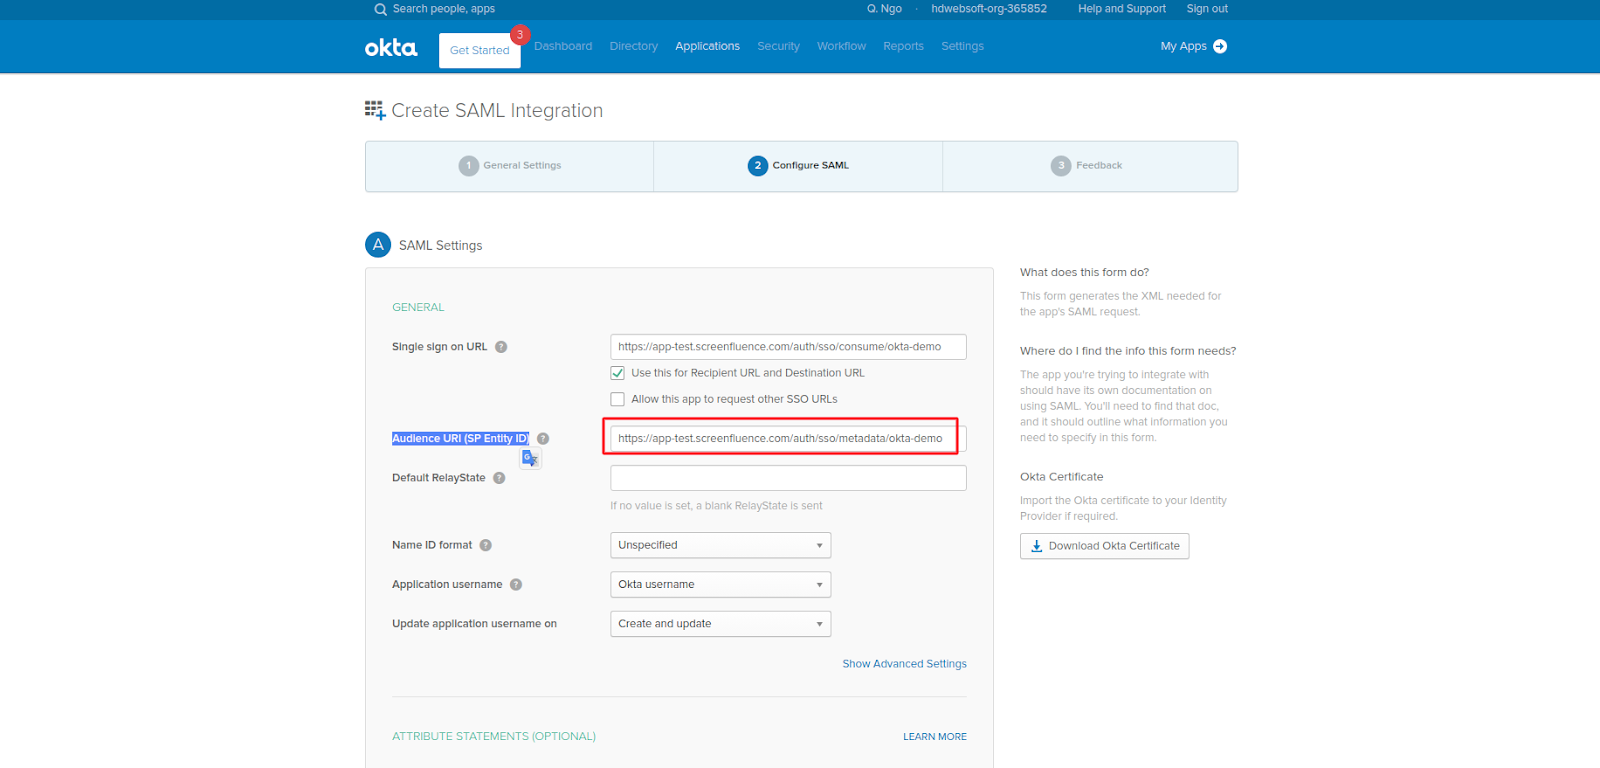Image resolution: width=1600 pixels, height=768 pixels.
Task: Click help icon beside Application username
Action: 516,585
